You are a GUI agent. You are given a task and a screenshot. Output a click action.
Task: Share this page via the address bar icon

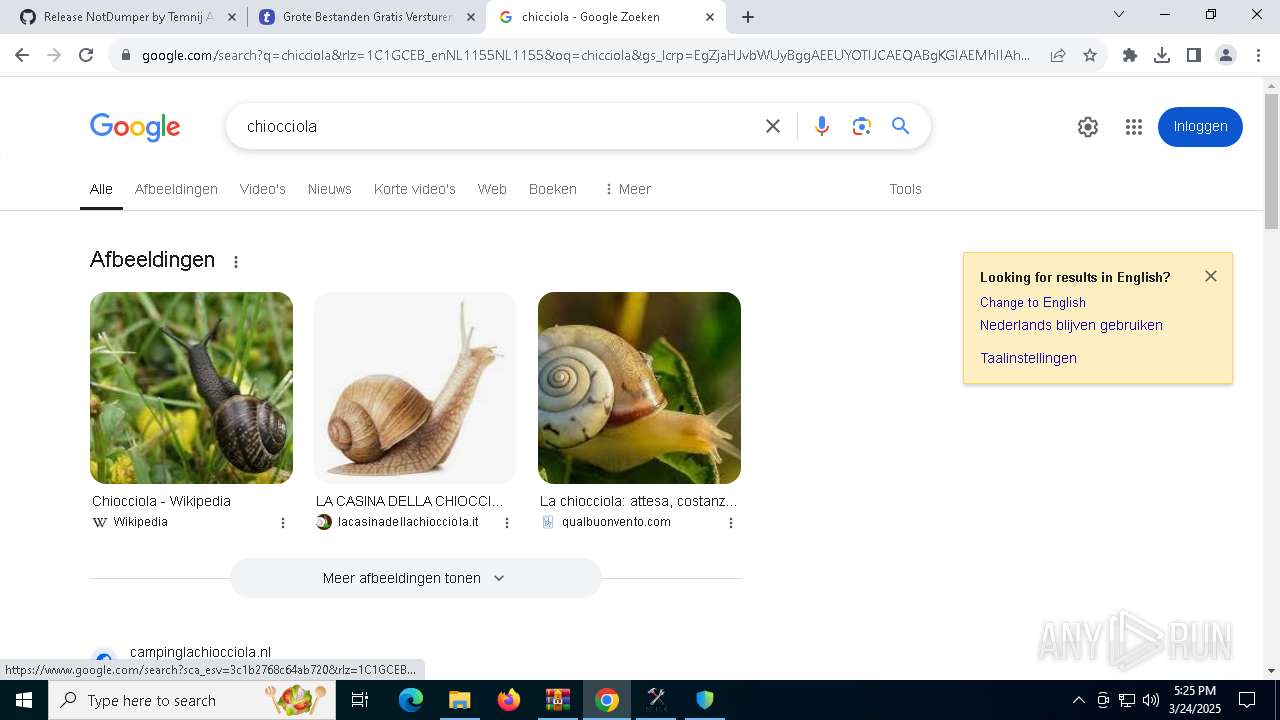[x=1058, y=55]
